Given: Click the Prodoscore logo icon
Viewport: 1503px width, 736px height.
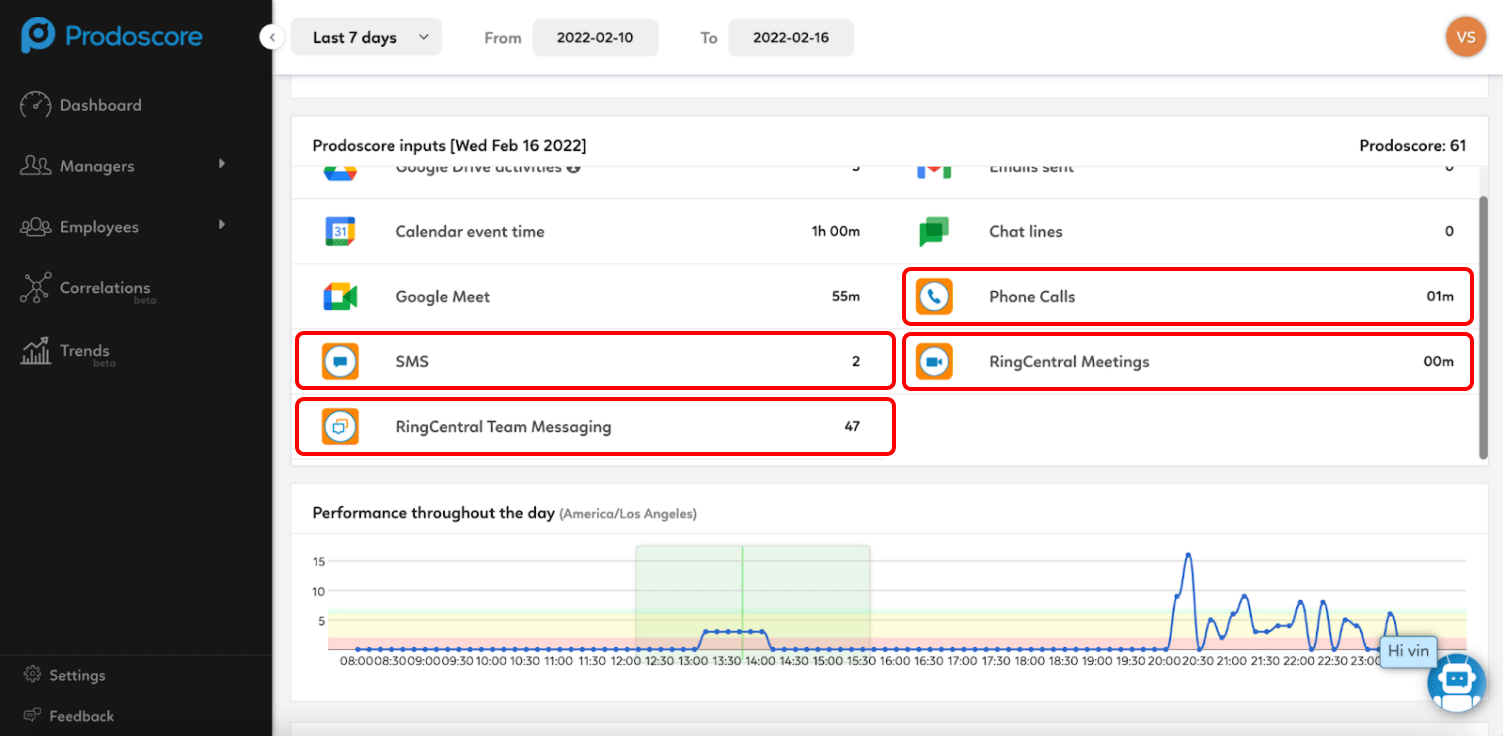Looking at the screenshot, I should 38,36.
